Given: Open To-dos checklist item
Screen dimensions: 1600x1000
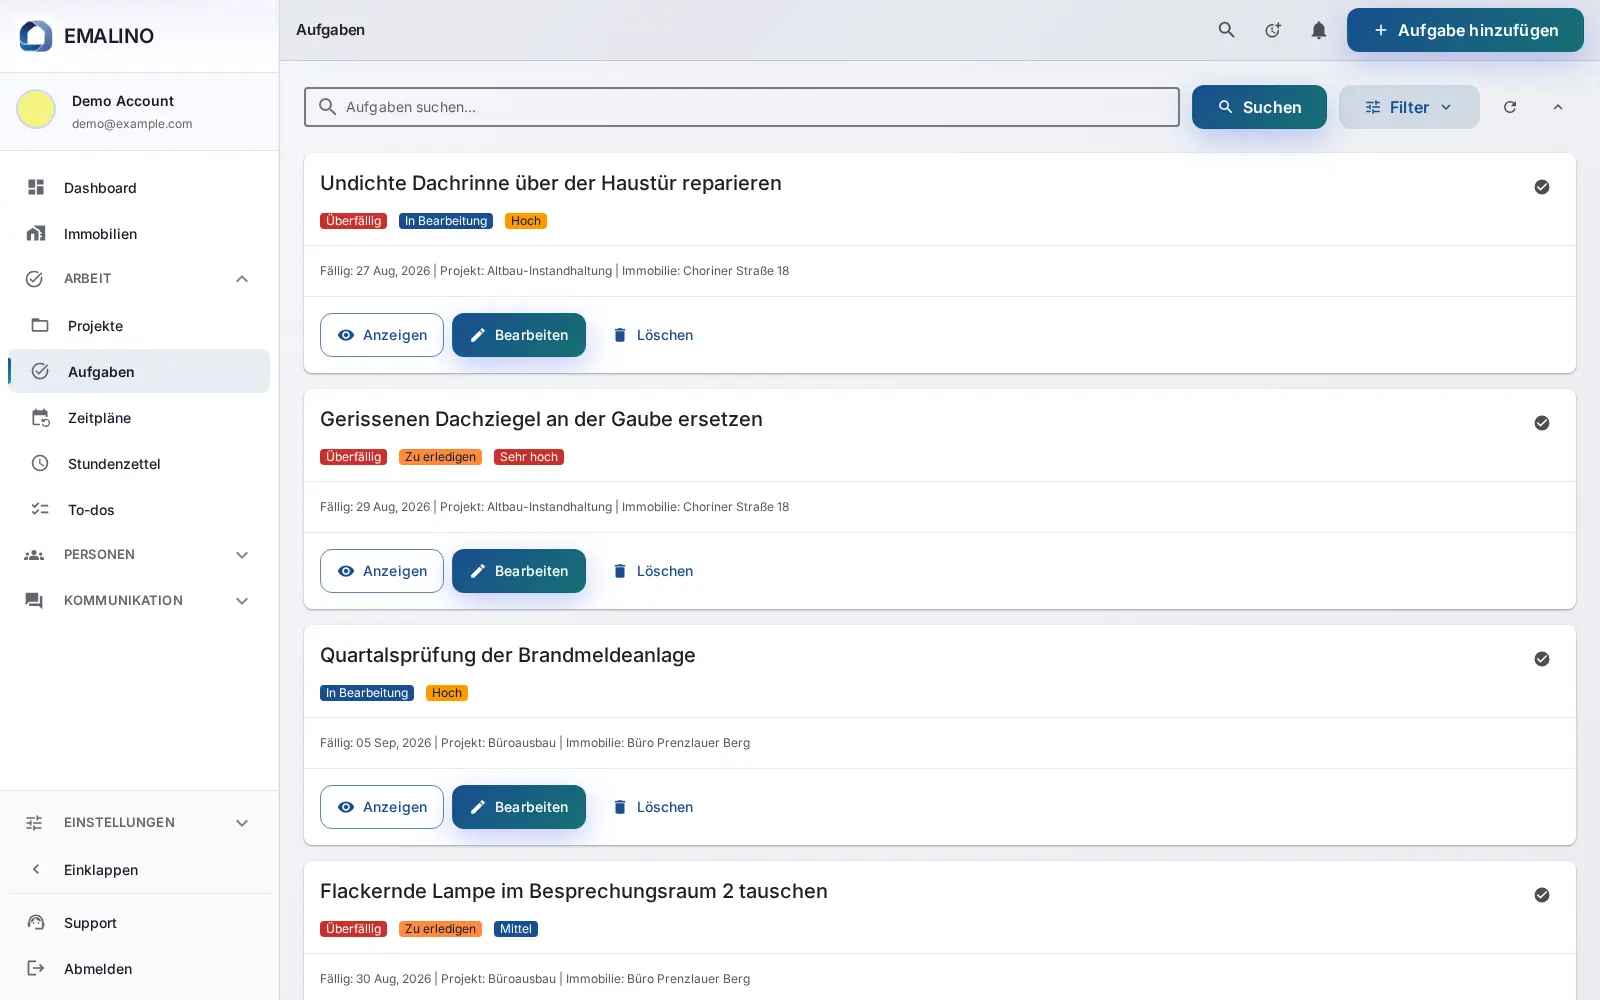Looking at the screenshot, I should (139, 510).
